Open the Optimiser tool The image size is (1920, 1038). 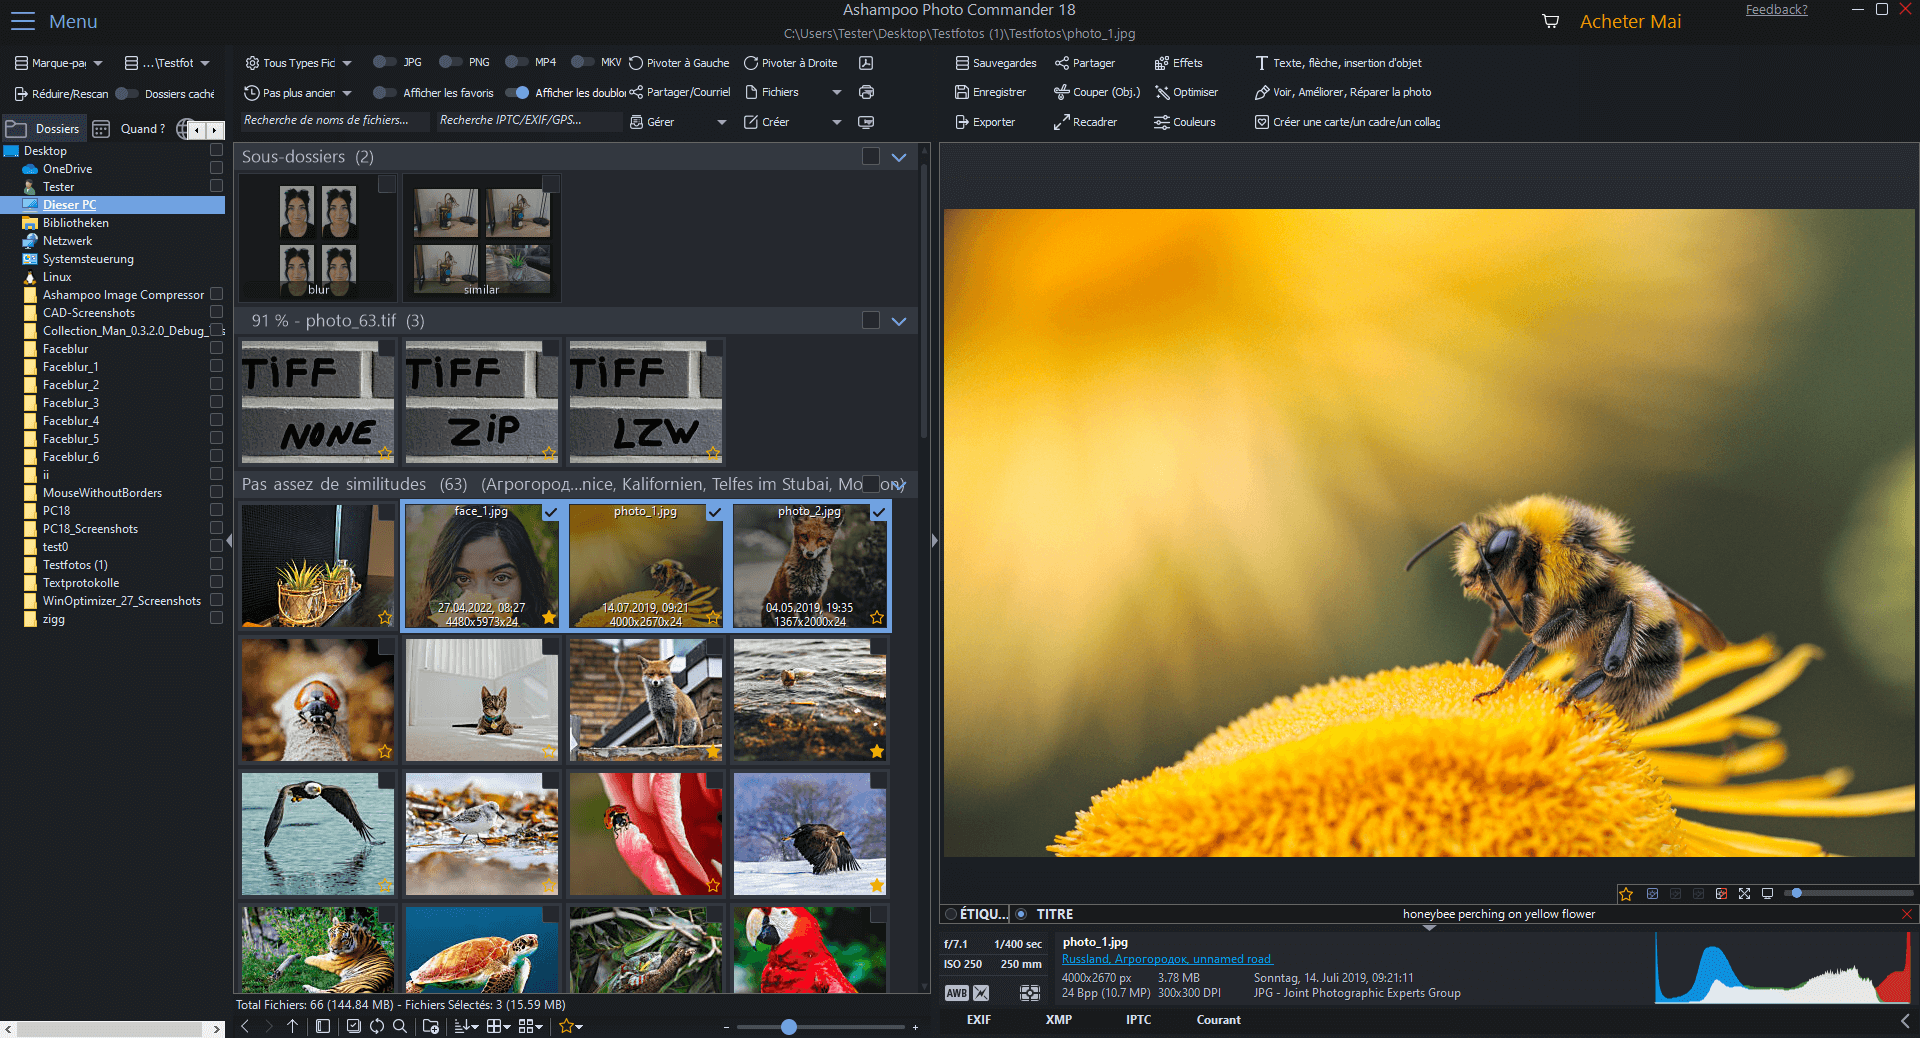click(x=1186, y=92)
